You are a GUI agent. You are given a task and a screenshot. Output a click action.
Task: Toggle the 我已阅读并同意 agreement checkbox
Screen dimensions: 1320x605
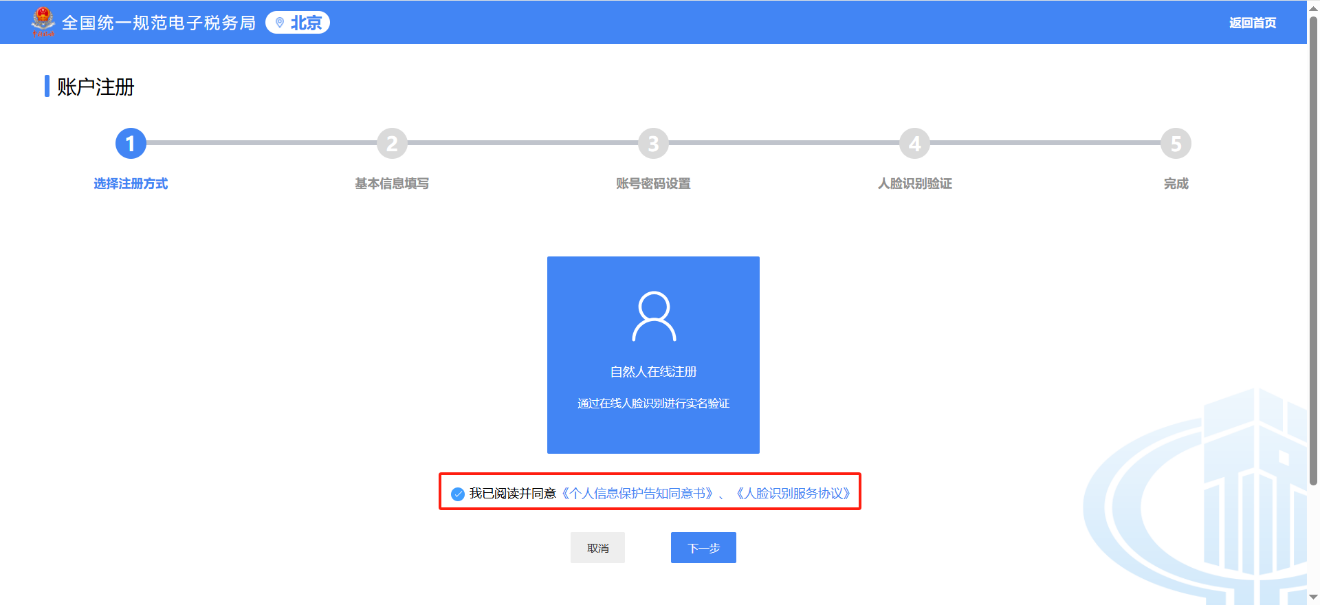click(458, 494)
